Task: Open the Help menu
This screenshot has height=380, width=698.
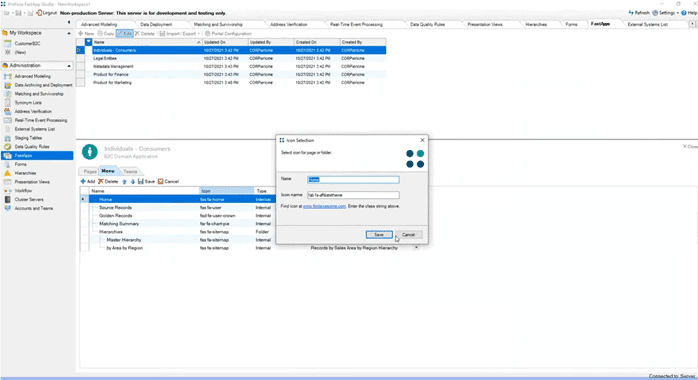Action: [x=689, y=13]
